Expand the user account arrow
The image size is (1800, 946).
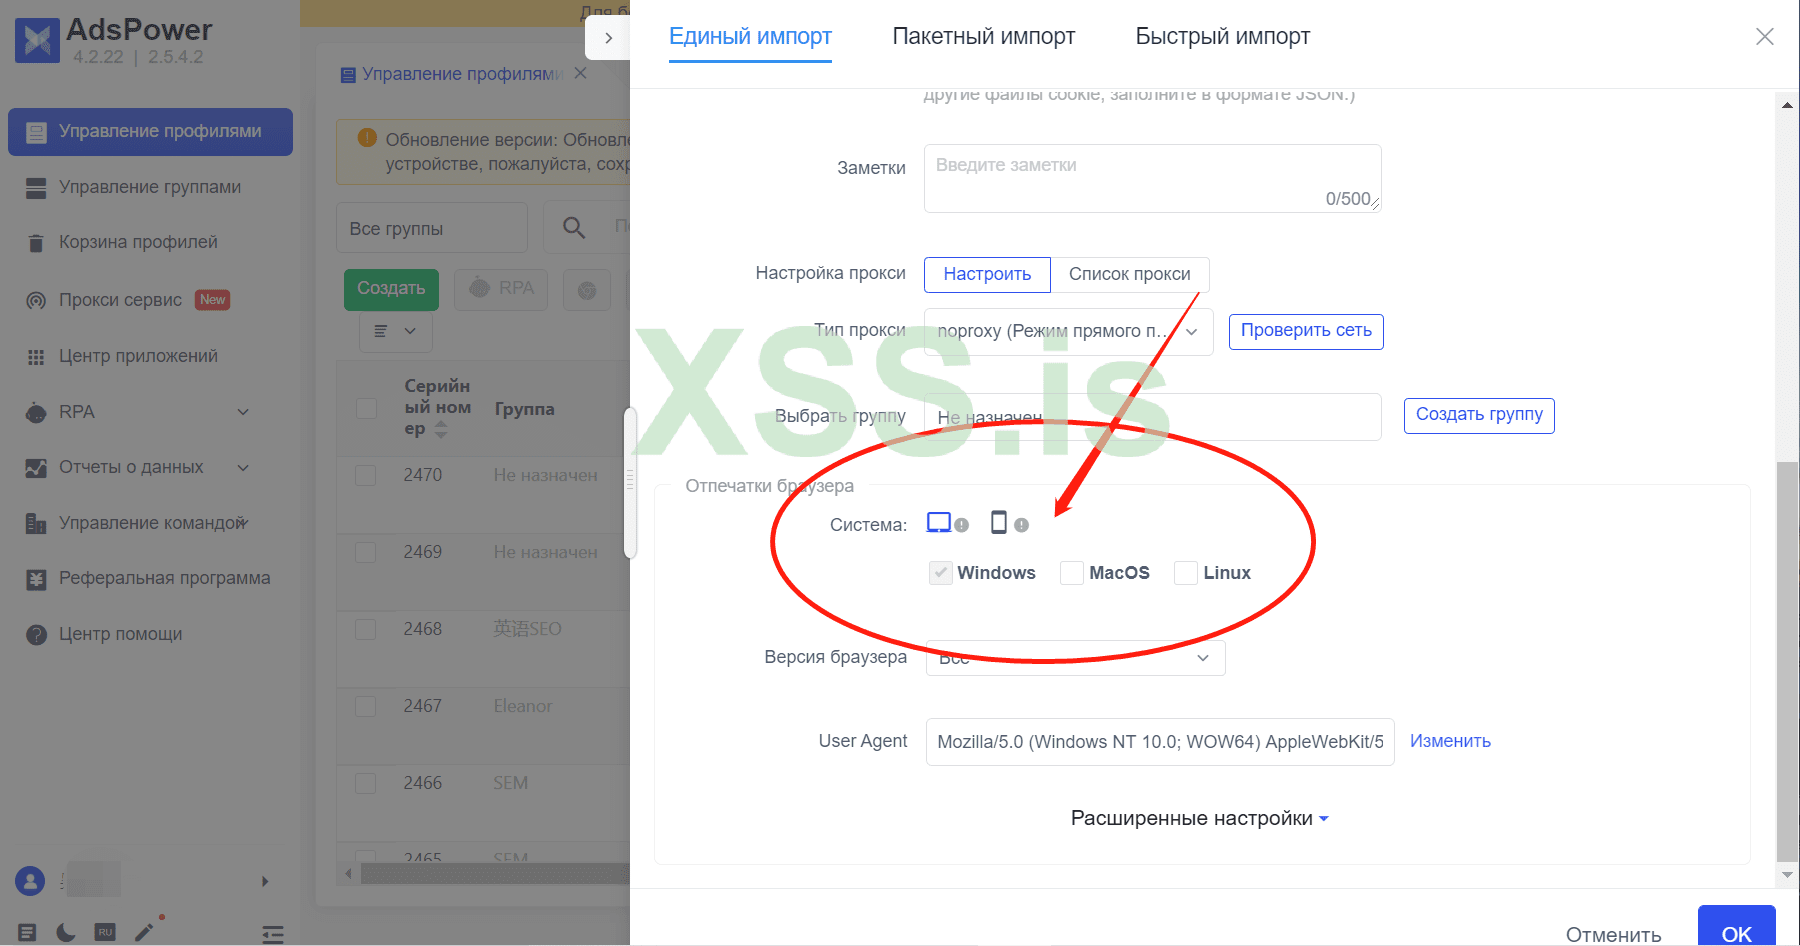[x=265, y=881]
